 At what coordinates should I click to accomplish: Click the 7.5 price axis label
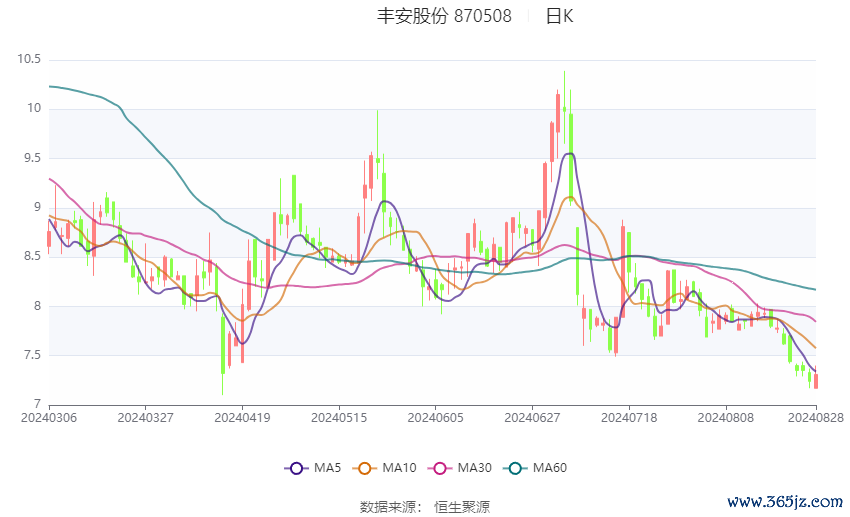pyautogui.click(x=33, y=355)
